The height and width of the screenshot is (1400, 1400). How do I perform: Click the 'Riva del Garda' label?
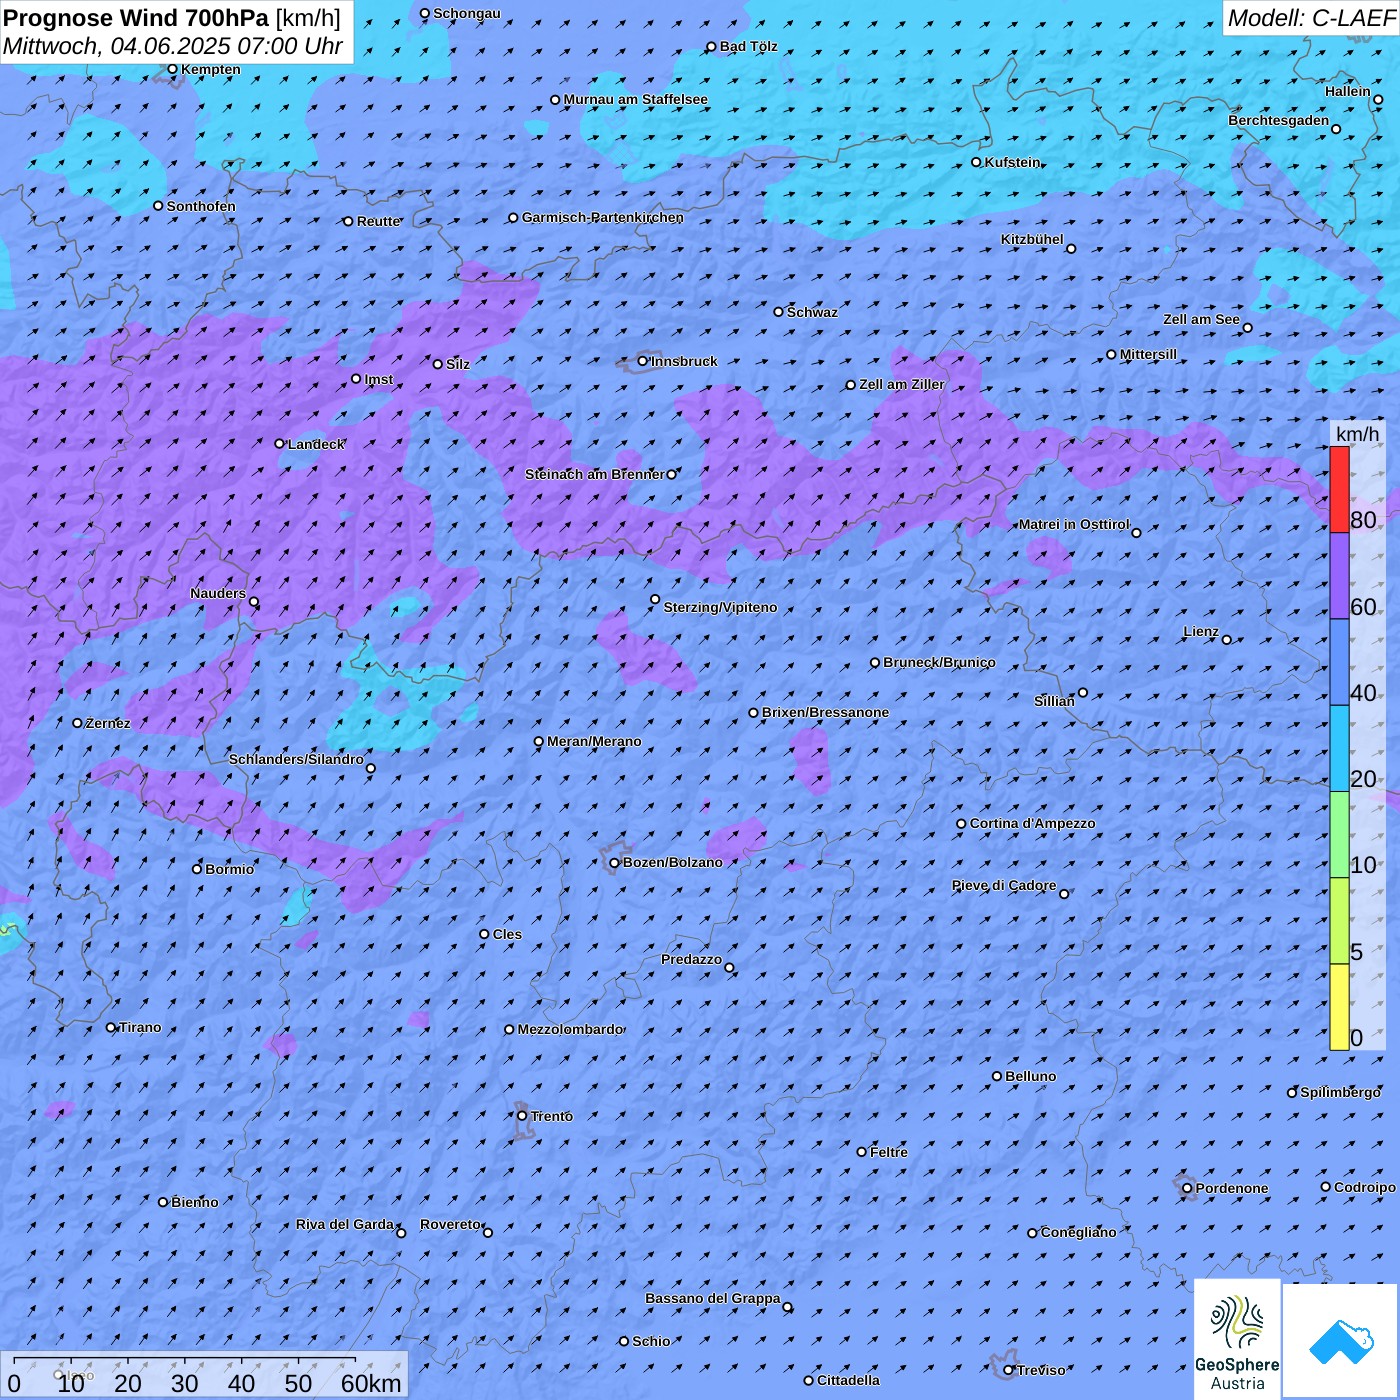(x=345, y=1224)
